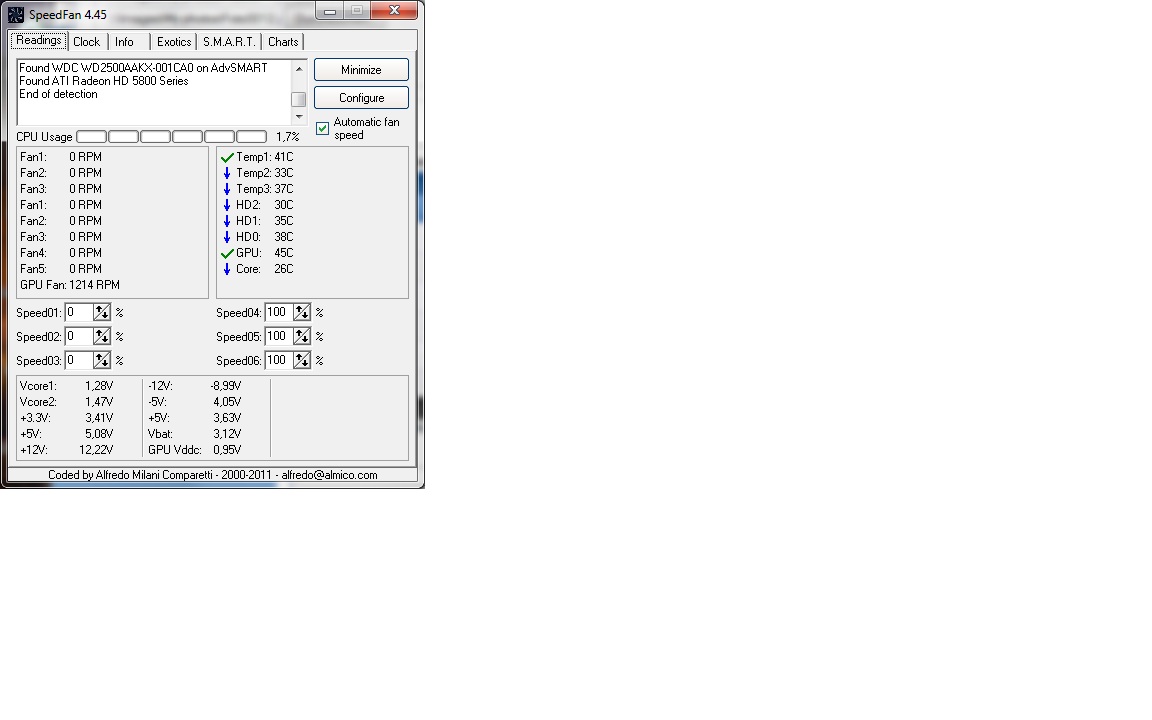
Task: Click the Found WDC WD2500AAKX log line
Action: click(143, 68)
